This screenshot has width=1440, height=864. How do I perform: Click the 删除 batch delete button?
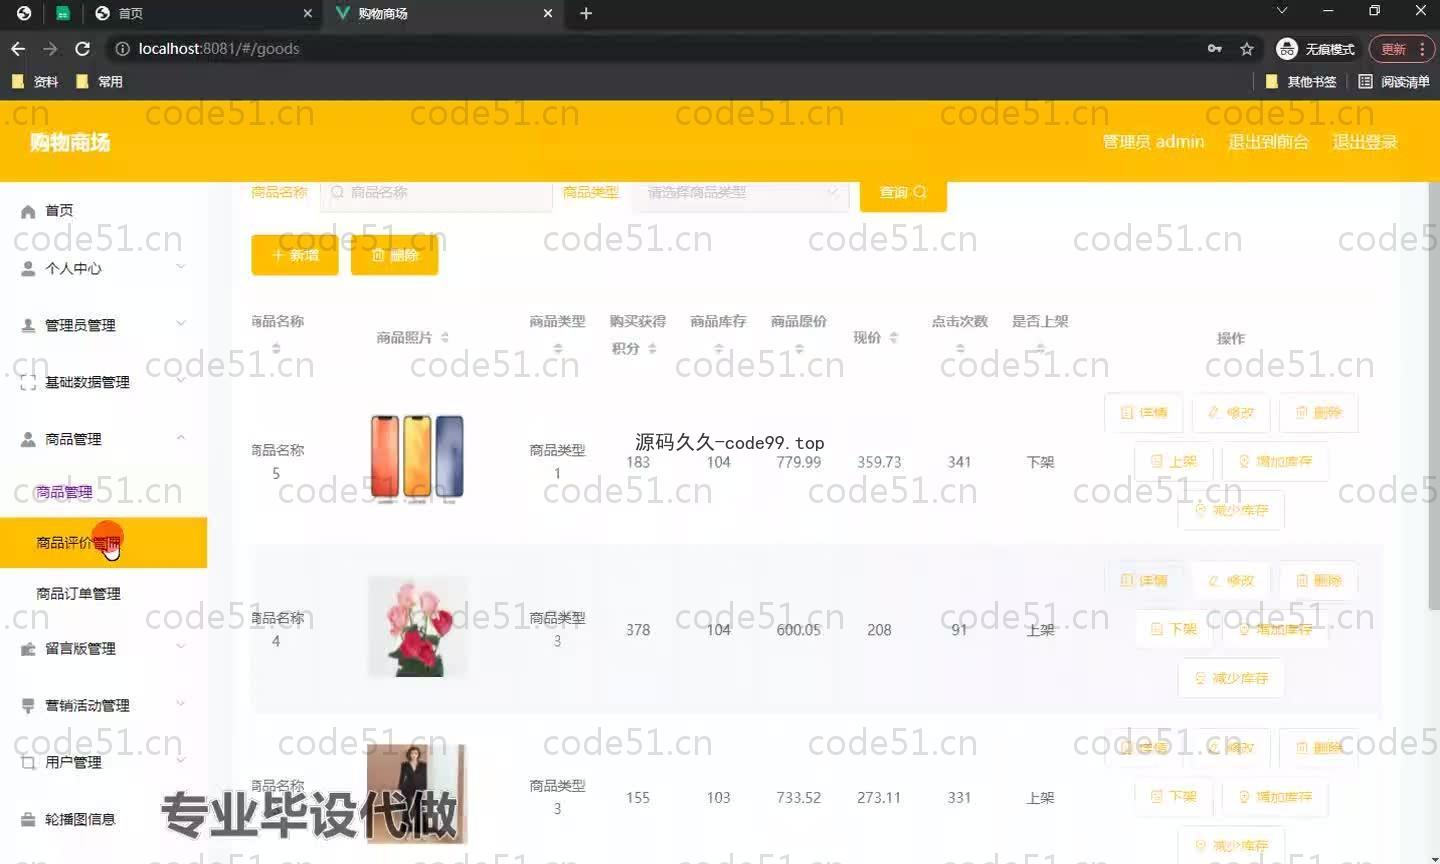[394, 255]
